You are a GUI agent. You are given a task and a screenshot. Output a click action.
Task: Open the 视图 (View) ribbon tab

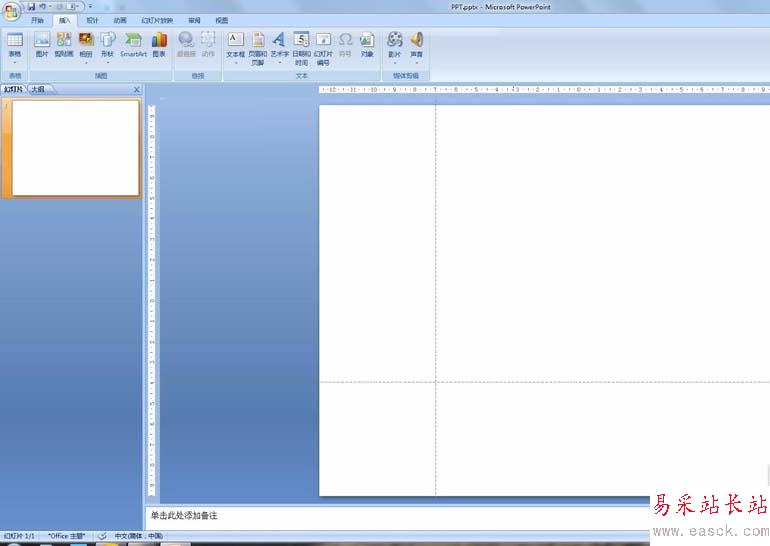221,21
